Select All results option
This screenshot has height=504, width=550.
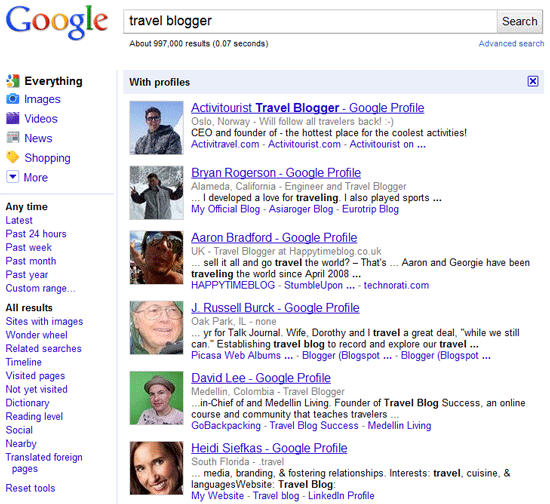pyautogui.click(x=29, y=308)
